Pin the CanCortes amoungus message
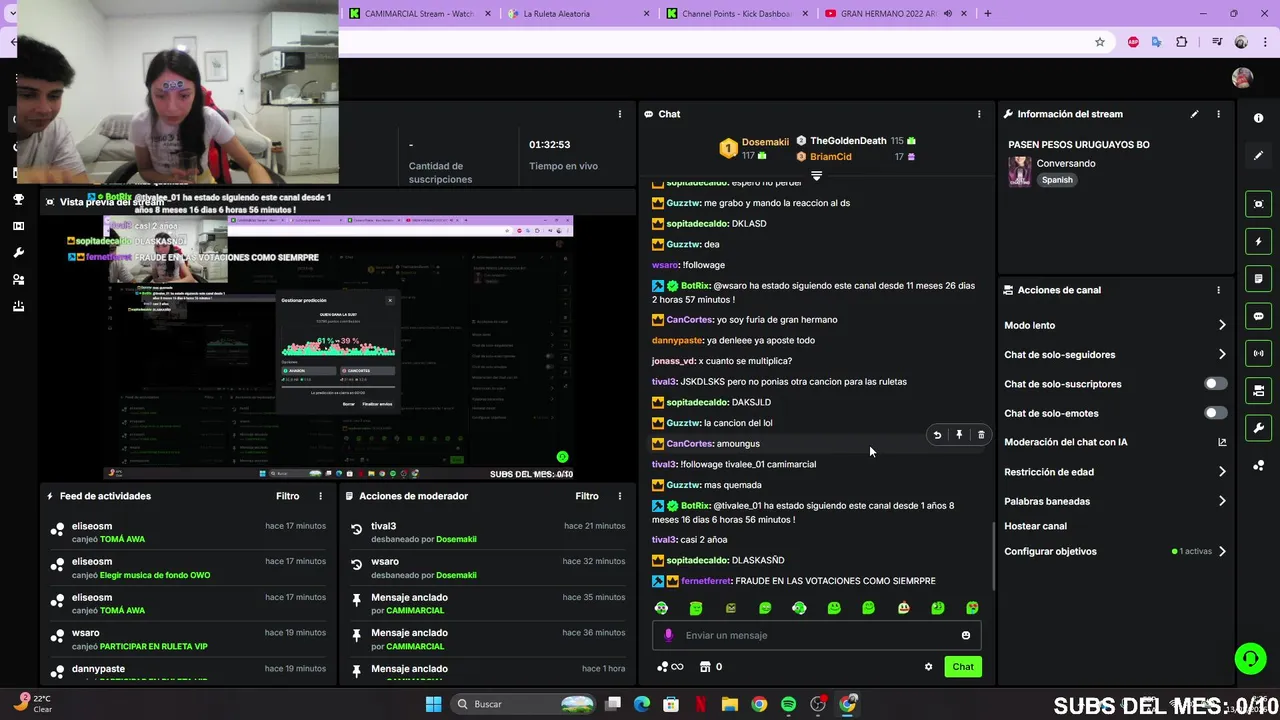Image resolution: width=1280 pixels, height=720 pixels. (959, 435)
